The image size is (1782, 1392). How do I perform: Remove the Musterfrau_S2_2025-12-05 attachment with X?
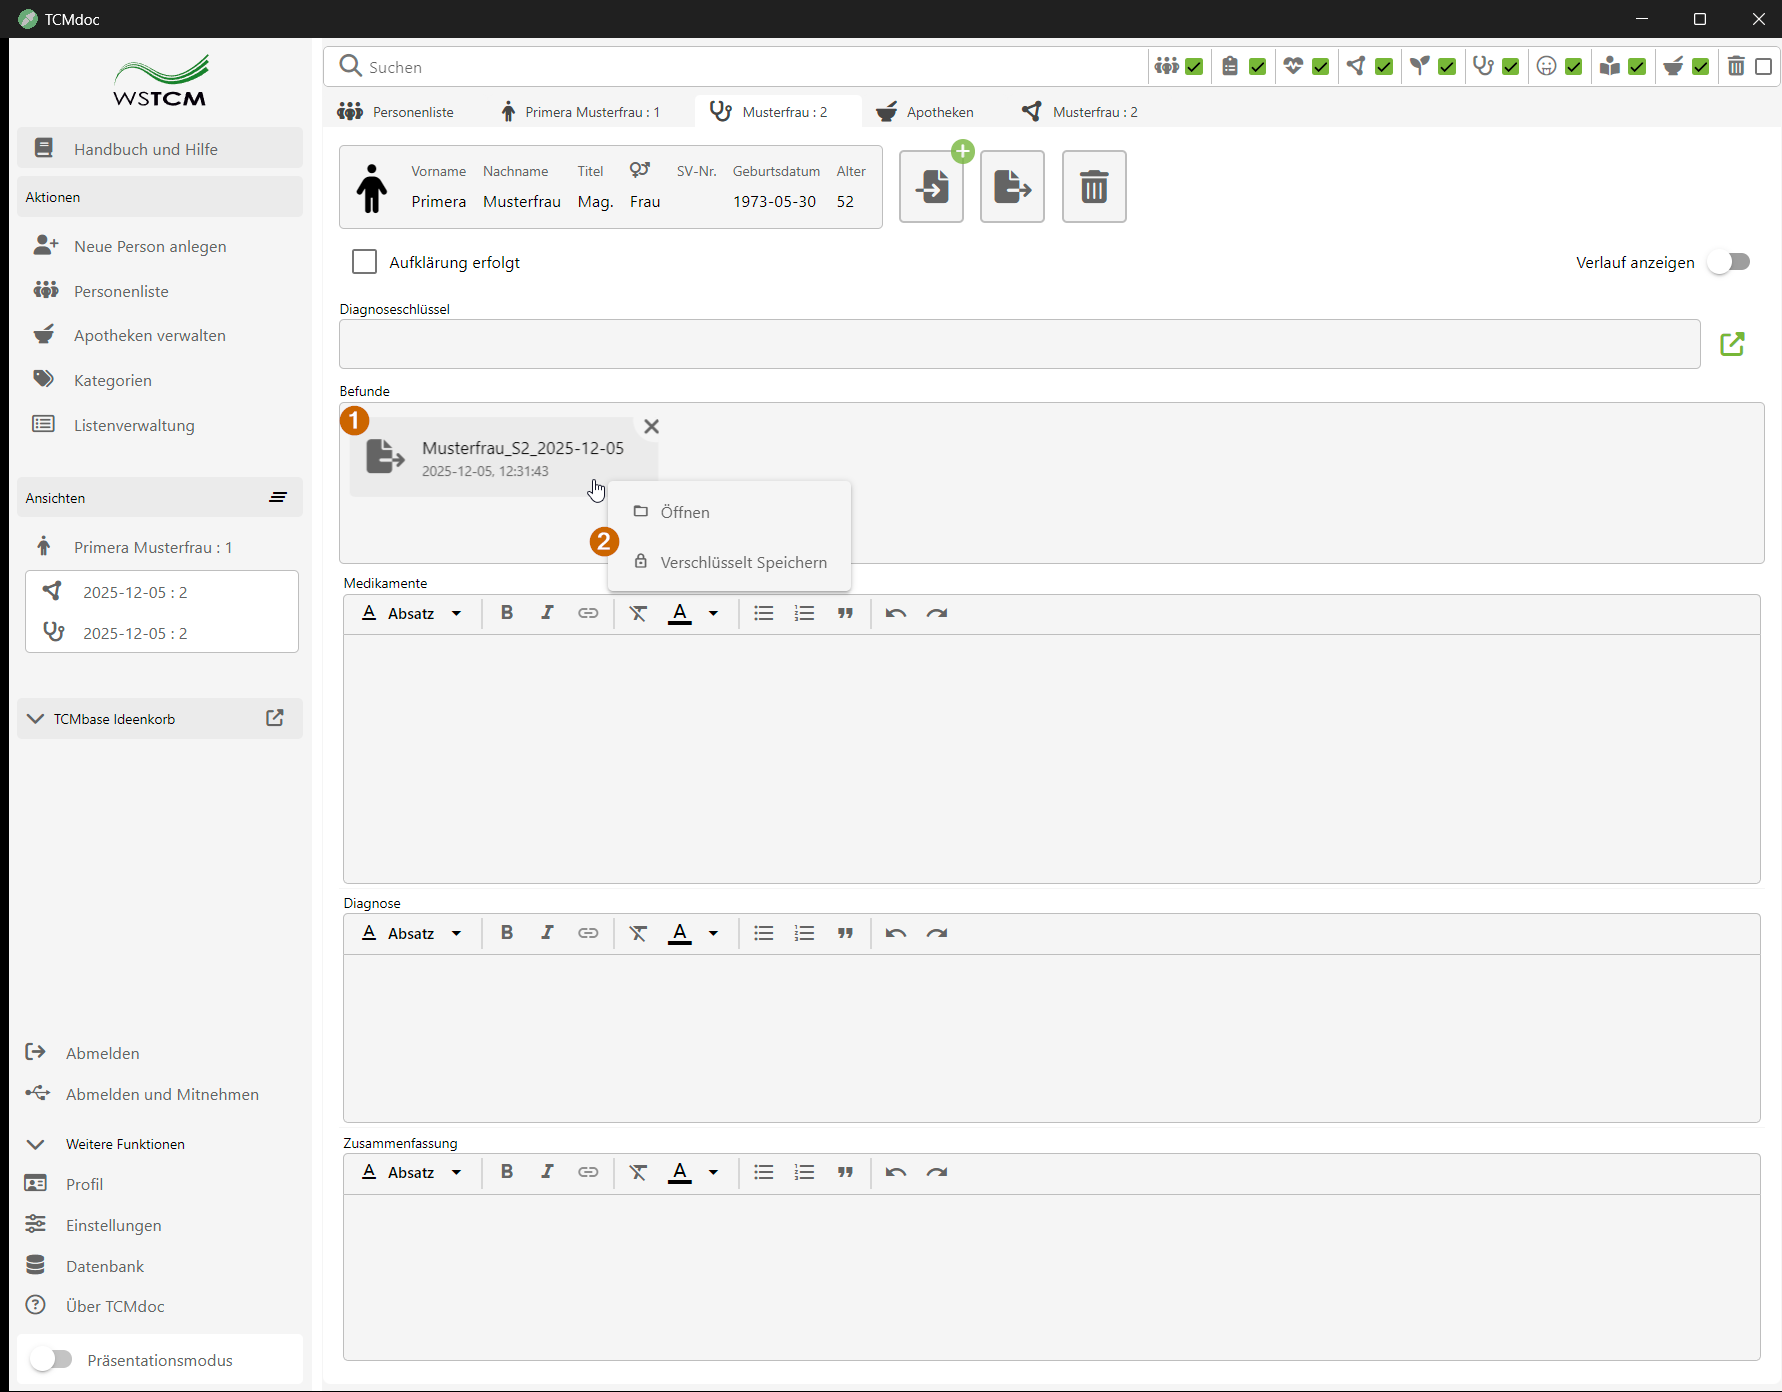(x=651, y=427)
